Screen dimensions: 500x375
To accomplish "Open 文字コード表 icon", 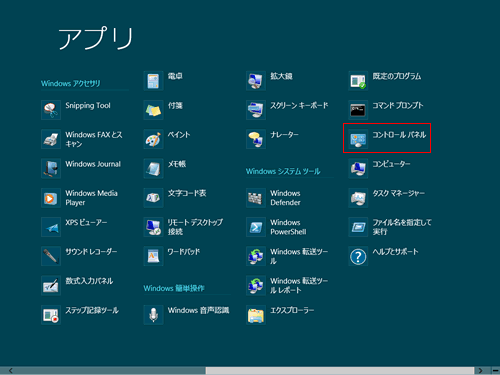I will (153, 198).
